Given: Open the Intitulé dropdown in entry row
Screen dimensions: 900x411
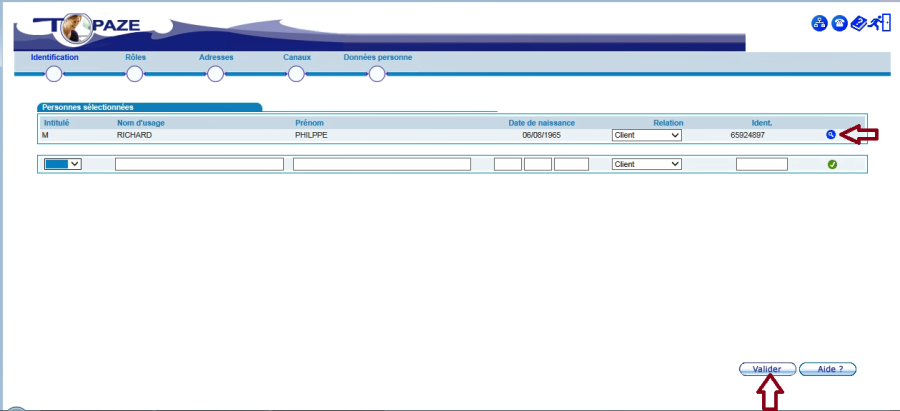Looking at the screenshot, I should click(x=62, y=164).
